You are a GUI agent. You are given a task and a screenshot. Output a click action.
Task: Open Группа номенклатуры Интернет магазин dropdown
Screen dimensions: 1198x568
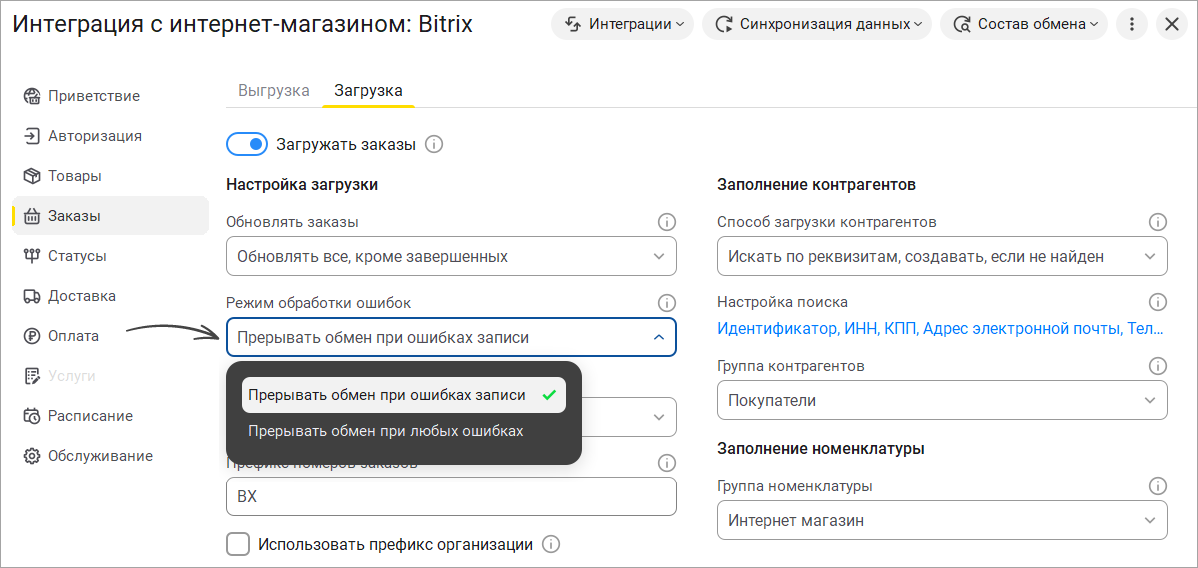[942, 521]
